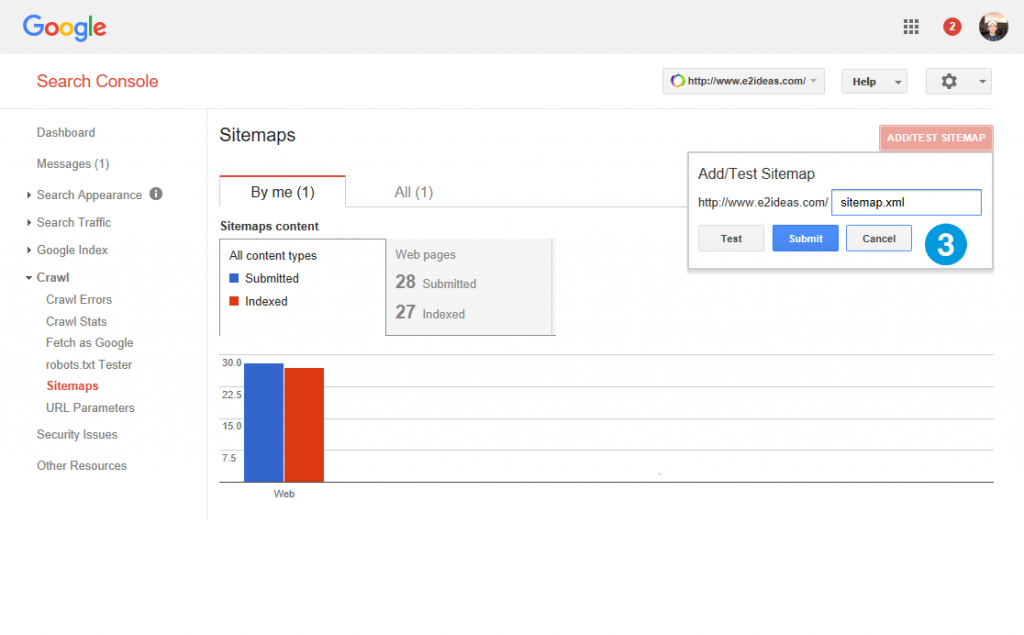Image resolution: width=1024 pixels, height=635 pixels.
Task: Open the red notifications badge showing 2
Action: coord(952,27)
